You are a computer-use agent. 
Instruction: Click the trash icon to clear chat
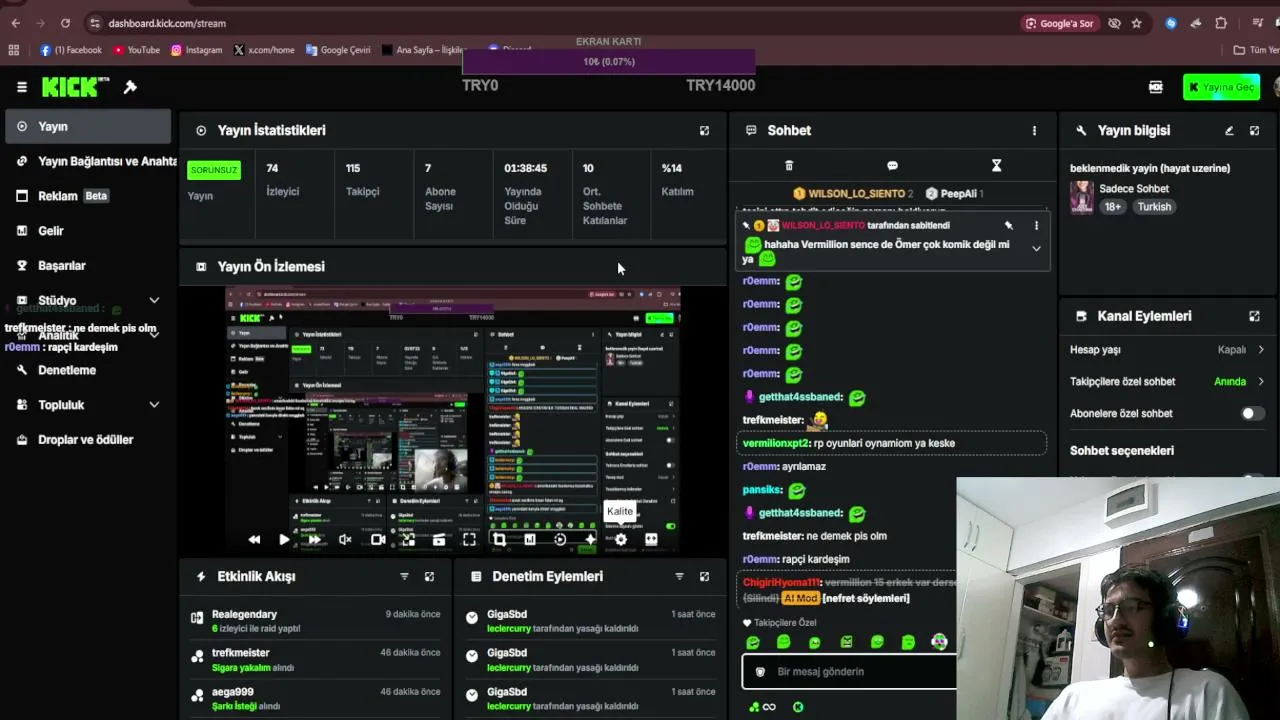pyautogui.click(x=789, y=165)
